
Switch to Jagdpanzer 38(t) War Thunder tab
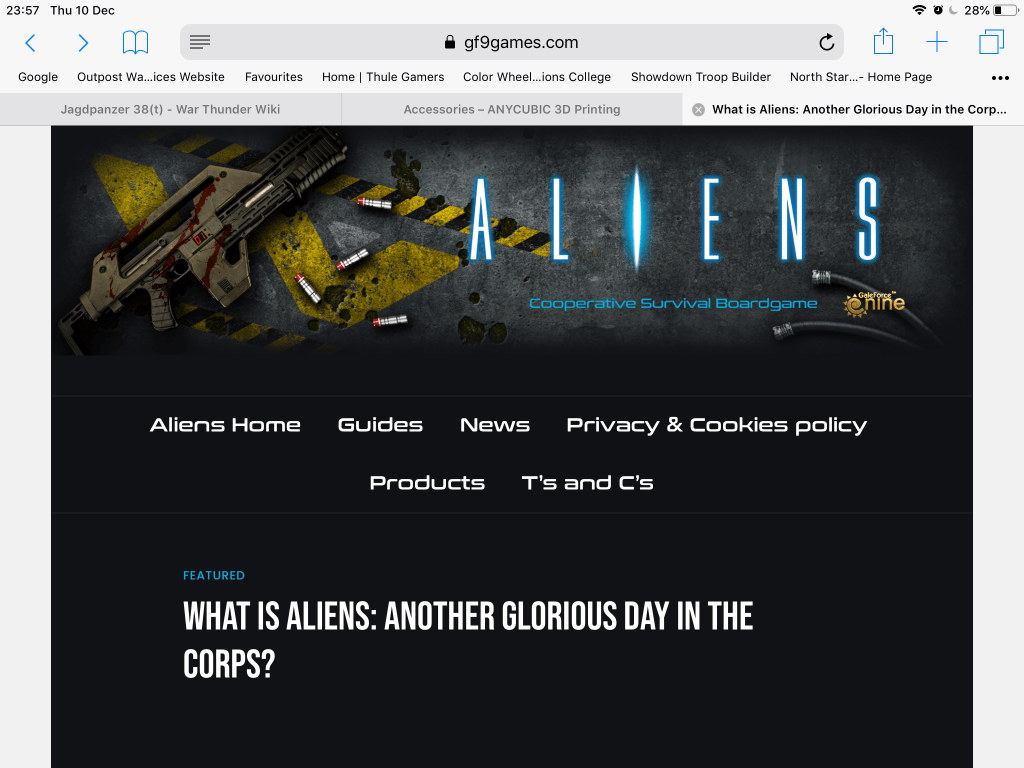tap(170, 110)
